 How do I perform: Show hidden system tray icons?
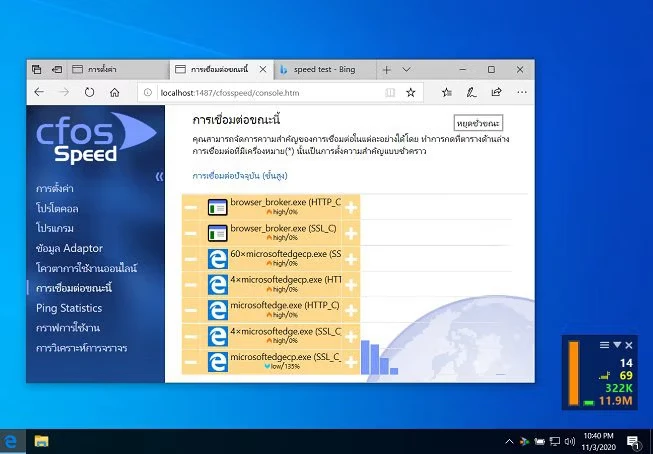pyautogui.click(x=507, y=441)
